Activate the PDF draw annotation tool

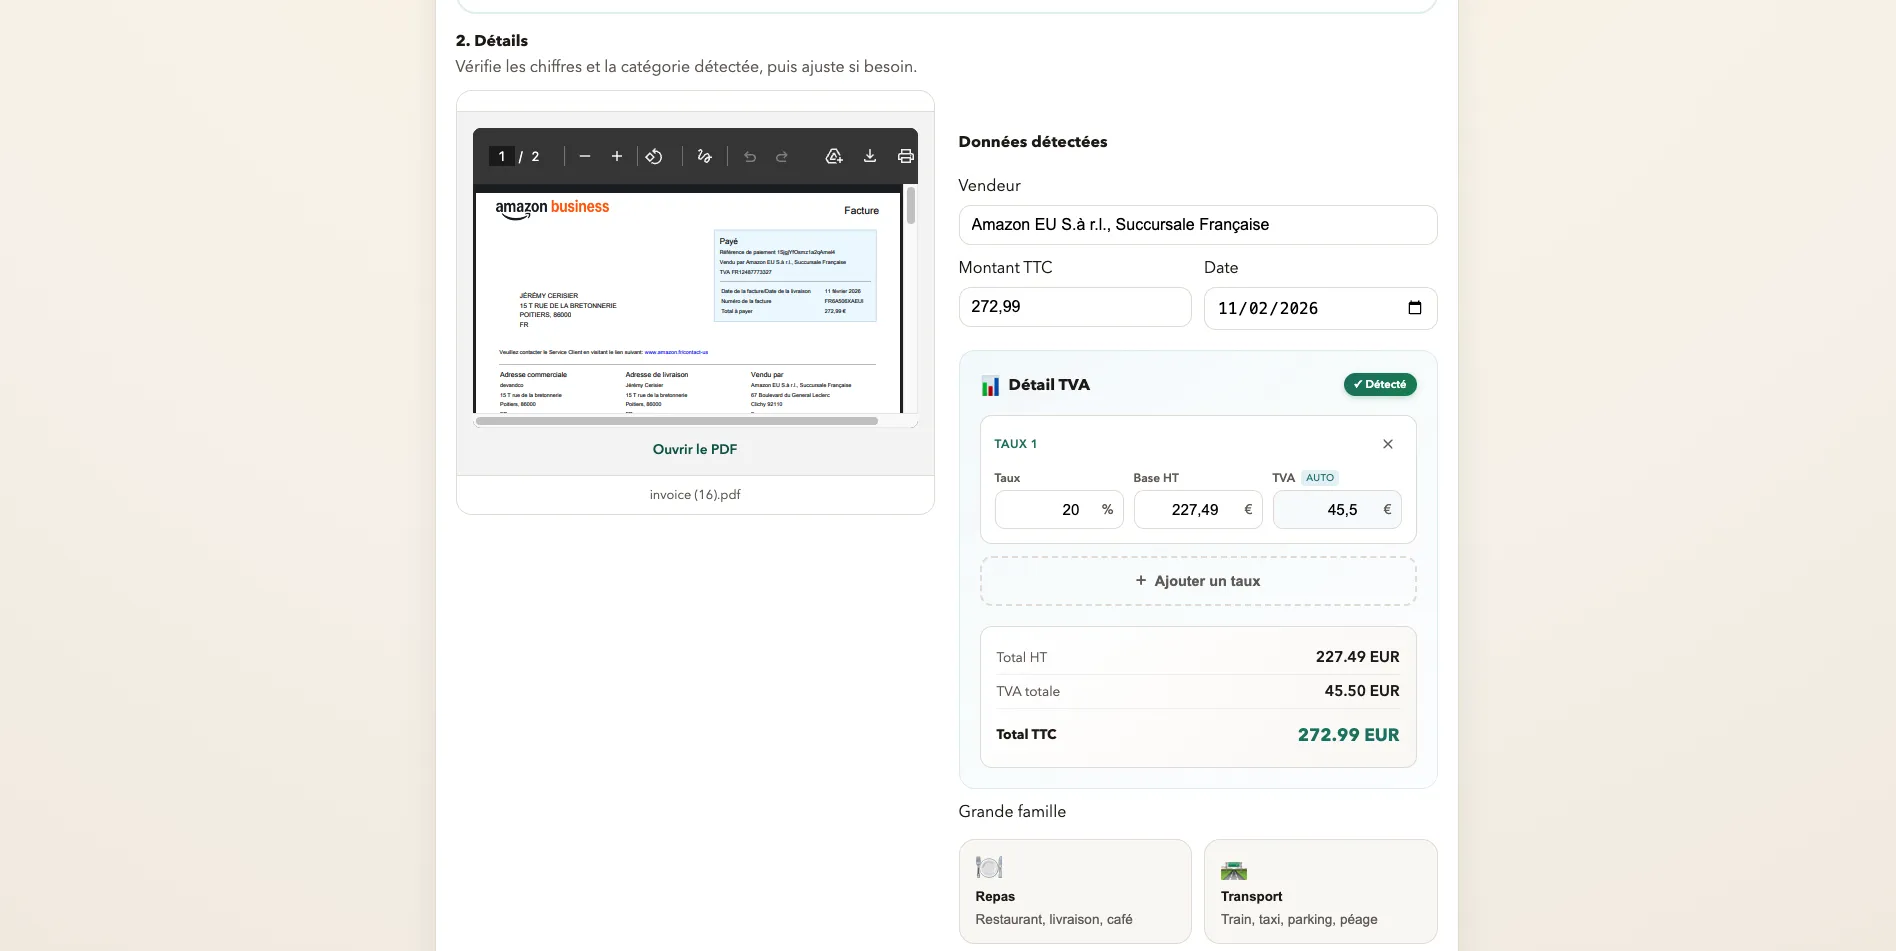705,156
